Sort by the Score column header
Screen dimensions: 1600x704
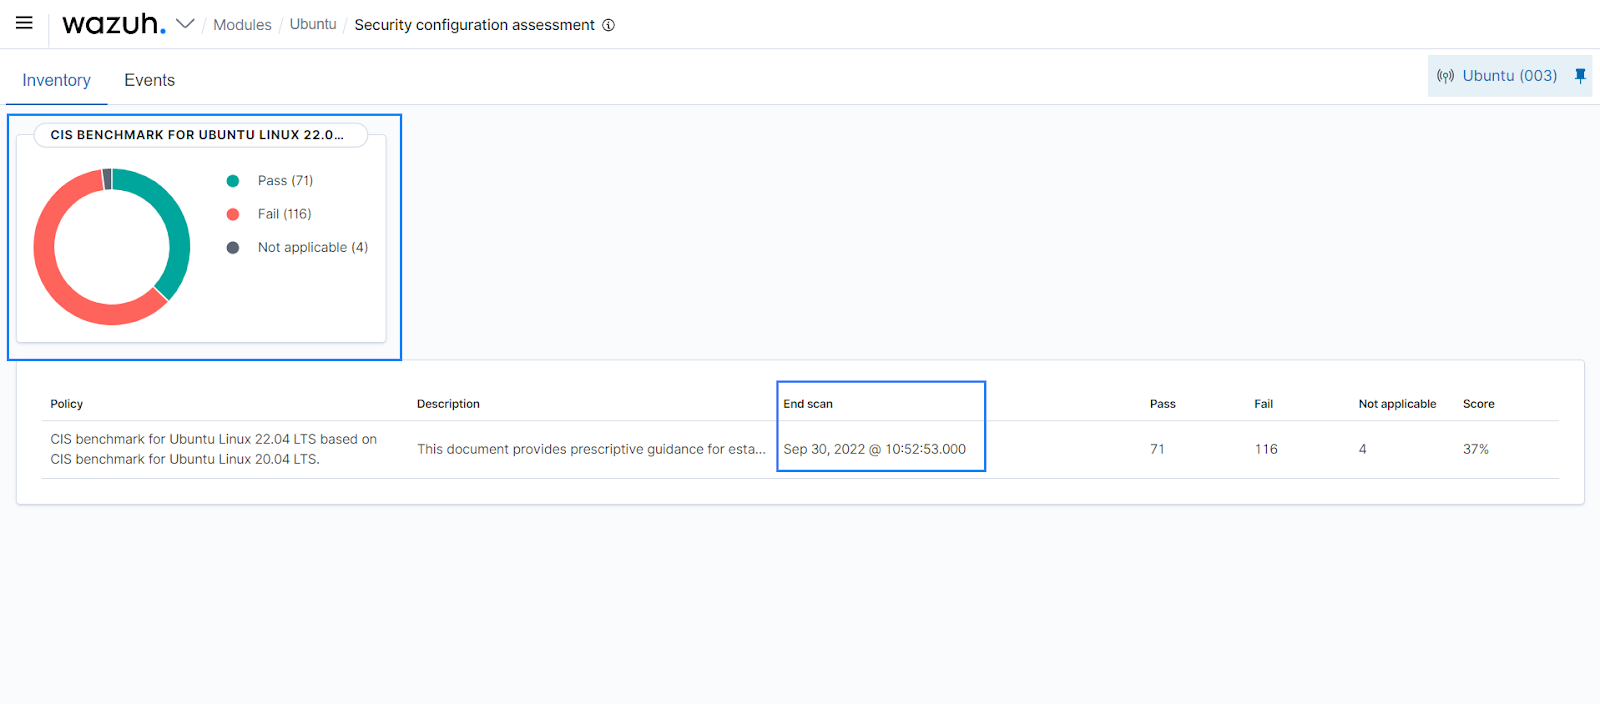click(1478, 404)
